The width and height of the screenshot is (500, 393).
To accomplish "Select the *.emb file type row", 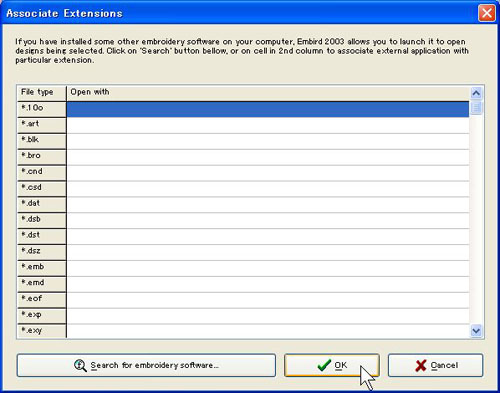I will pos(42,268).
